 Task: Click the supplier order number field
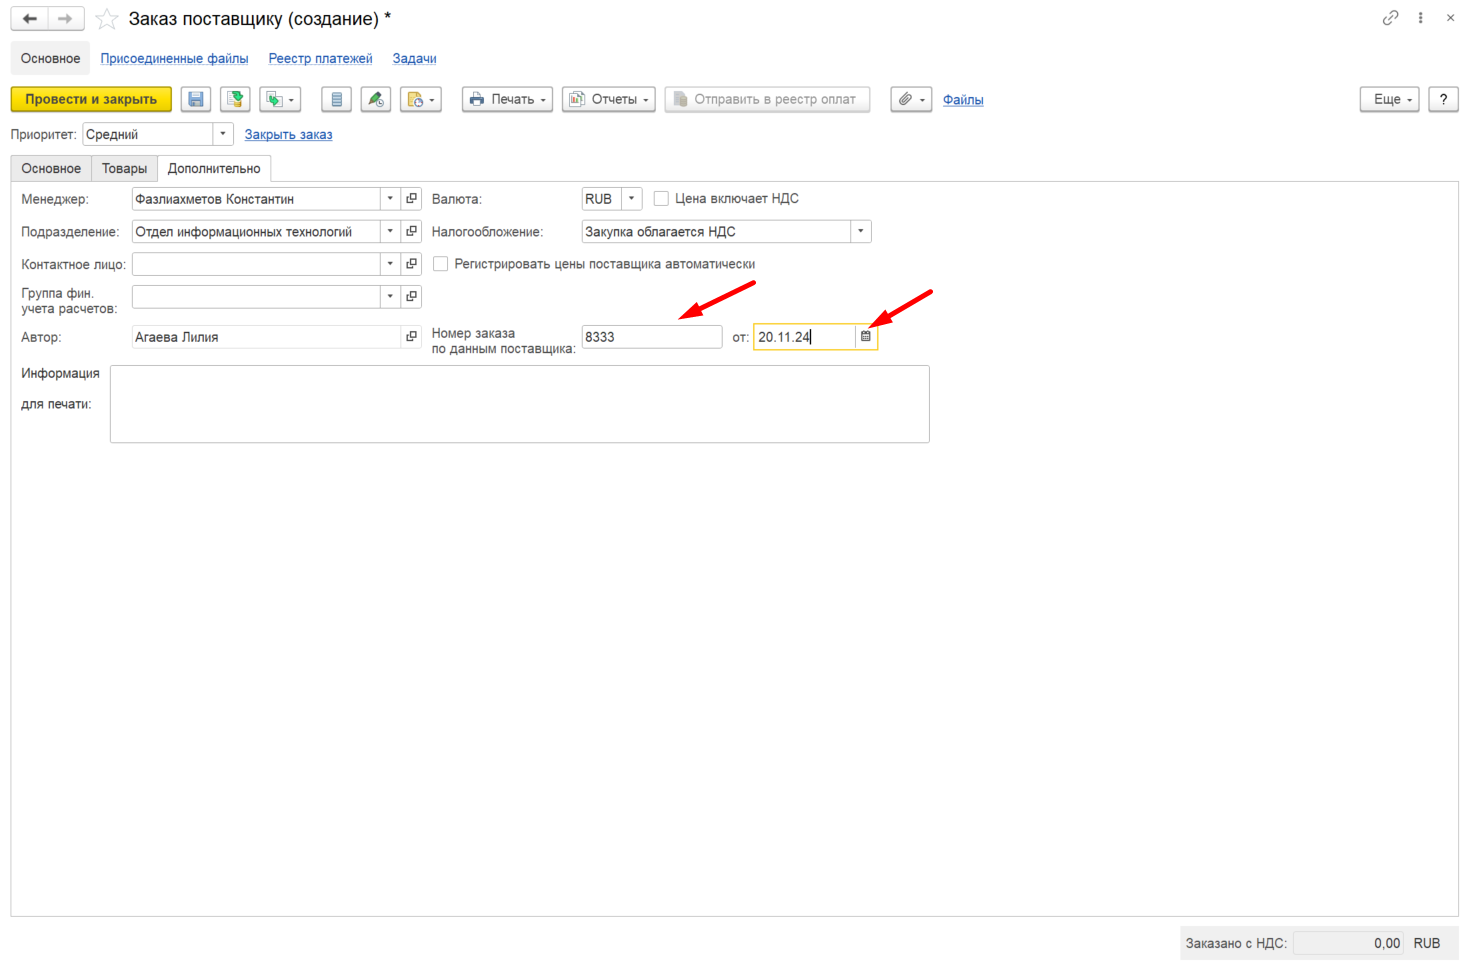651,337
